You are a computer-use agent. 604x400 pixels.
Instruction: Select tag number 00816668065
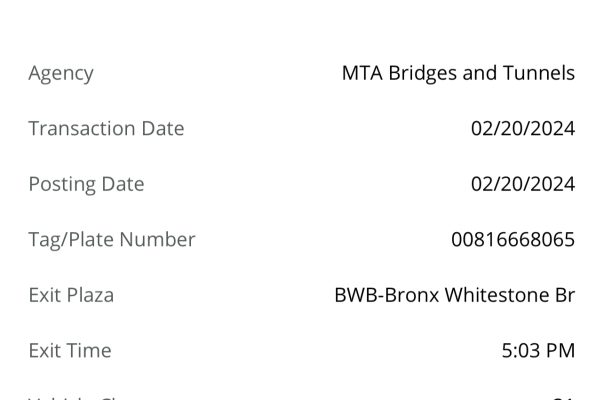point(513,239)
